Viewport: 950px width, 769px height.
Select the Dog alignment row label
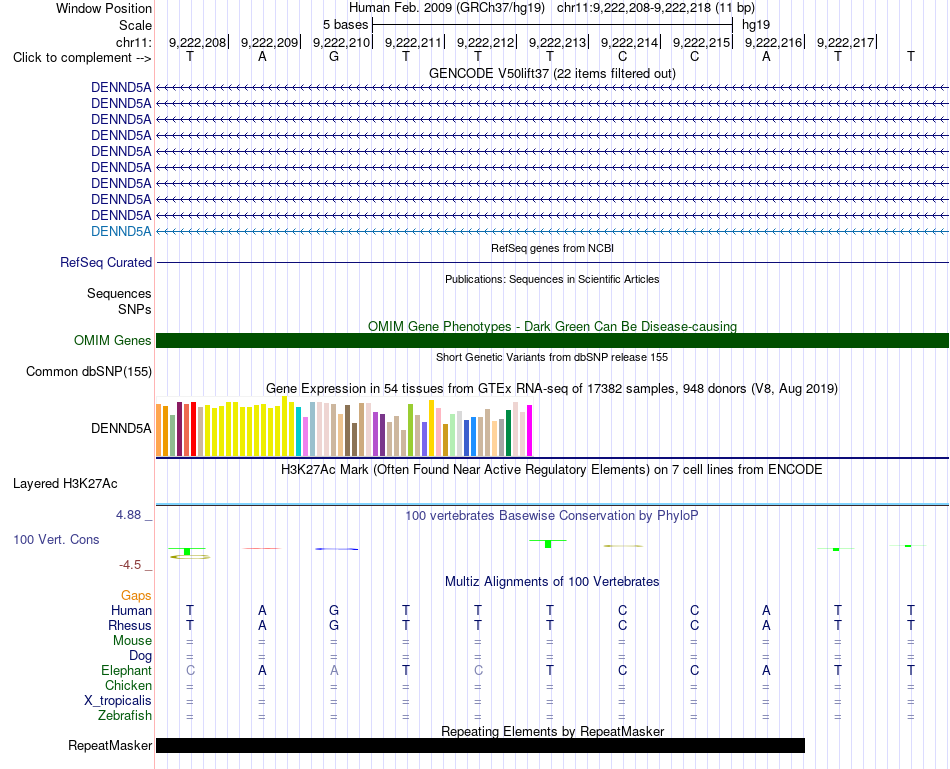[x=140, y=656]
